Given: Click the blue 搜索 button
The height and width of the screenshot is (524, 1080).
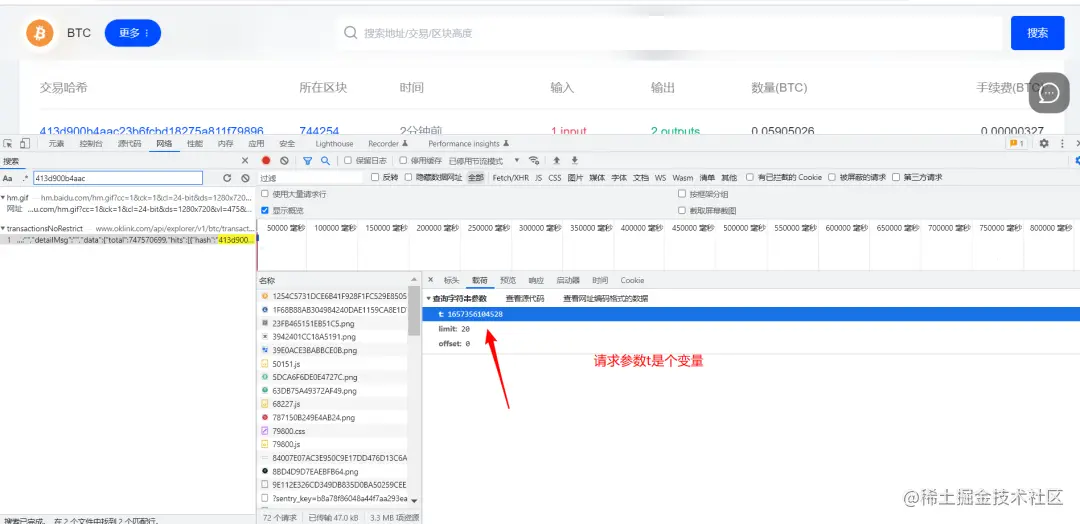Looking at the screenshot, I should (x=1037, y=33).
